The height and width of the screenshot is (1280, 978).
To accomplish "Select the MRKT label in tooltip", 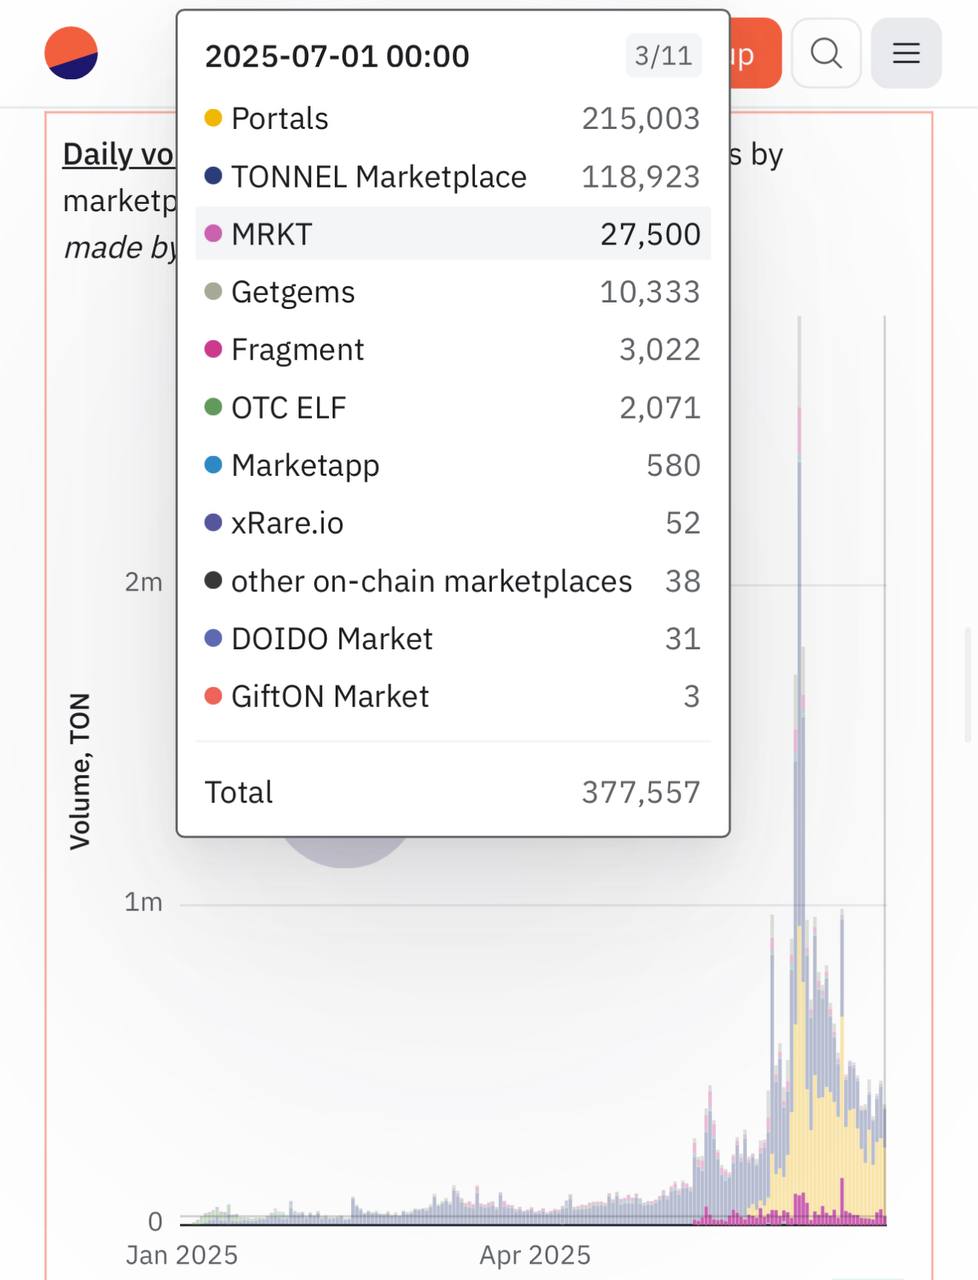I will point(272,234).
